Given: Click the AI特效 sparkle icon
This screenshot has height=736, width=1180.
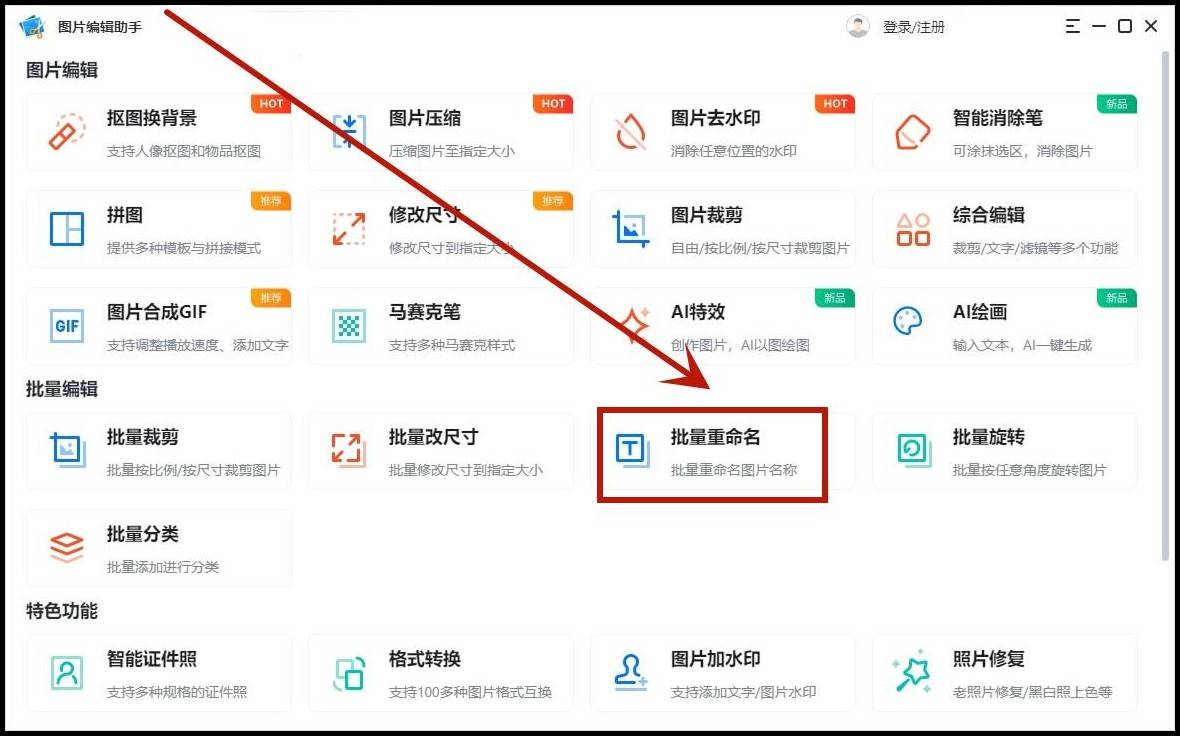Looking at the screenshot, I should (634, 324).
